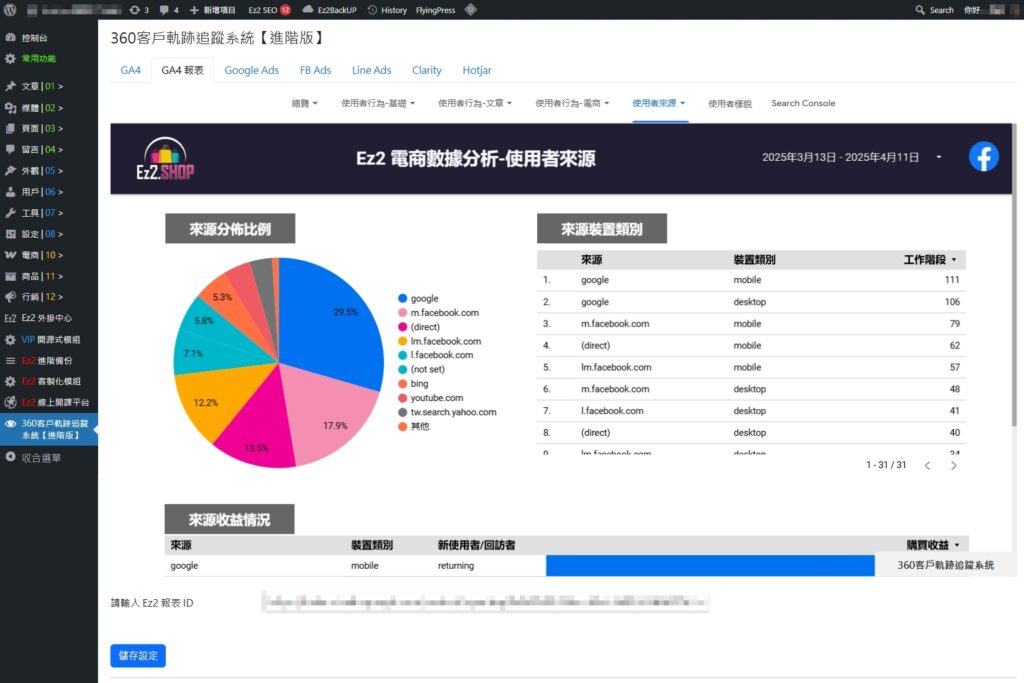The image size is (1024, 683).
Task: Click the m.facebook.com legend color dot
Action: click(x=403, y=313)
